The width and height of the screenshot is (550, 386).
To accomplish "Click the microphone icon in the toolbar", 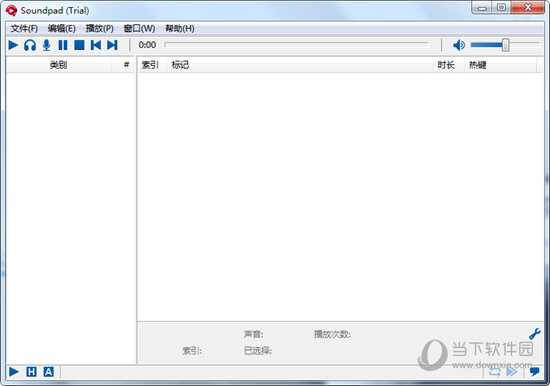I will [46, 45].
